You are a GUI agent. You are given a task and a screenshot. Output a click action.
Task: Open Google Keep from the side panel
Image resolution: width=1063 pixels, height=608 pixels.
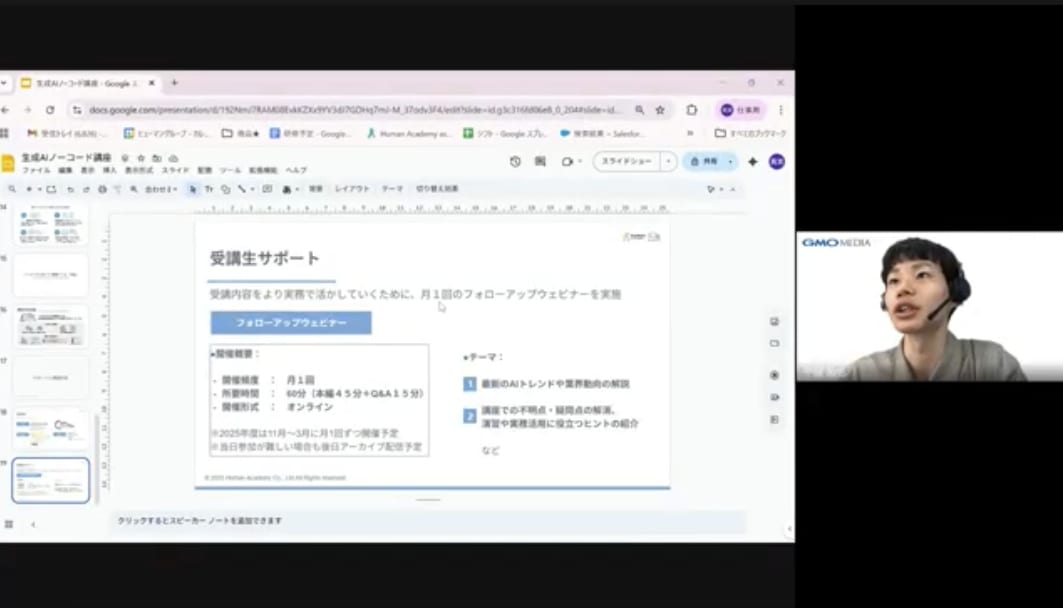pyautogui.click(x=772, y=343)
